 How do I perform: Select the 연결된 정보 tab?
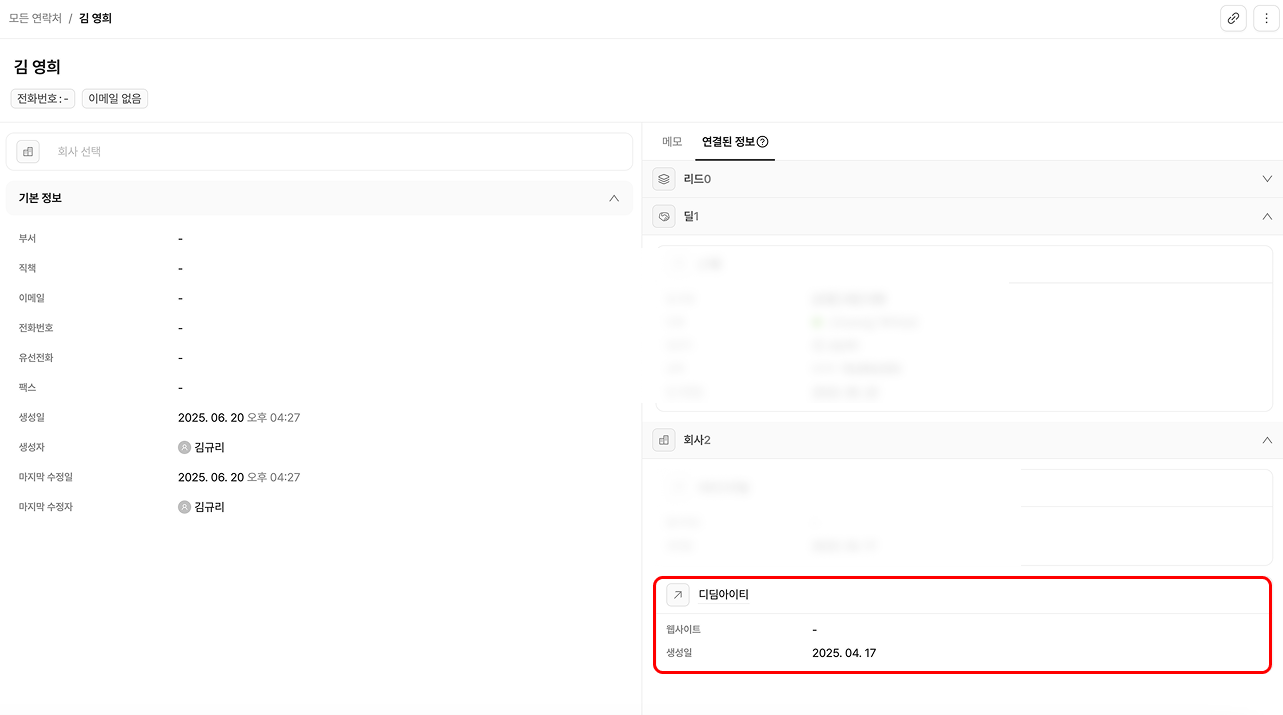[x=728, y=142]
